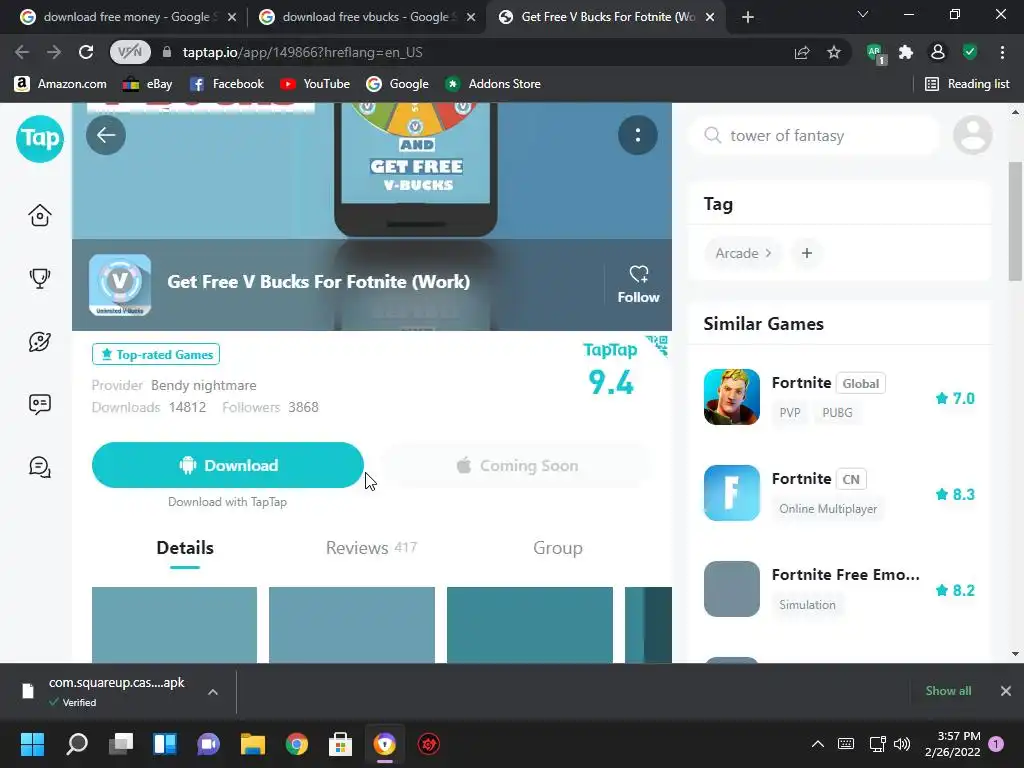Click the PVP tag under Fortnite
This screenshot has width=1024, height=768.
(790, 413)
